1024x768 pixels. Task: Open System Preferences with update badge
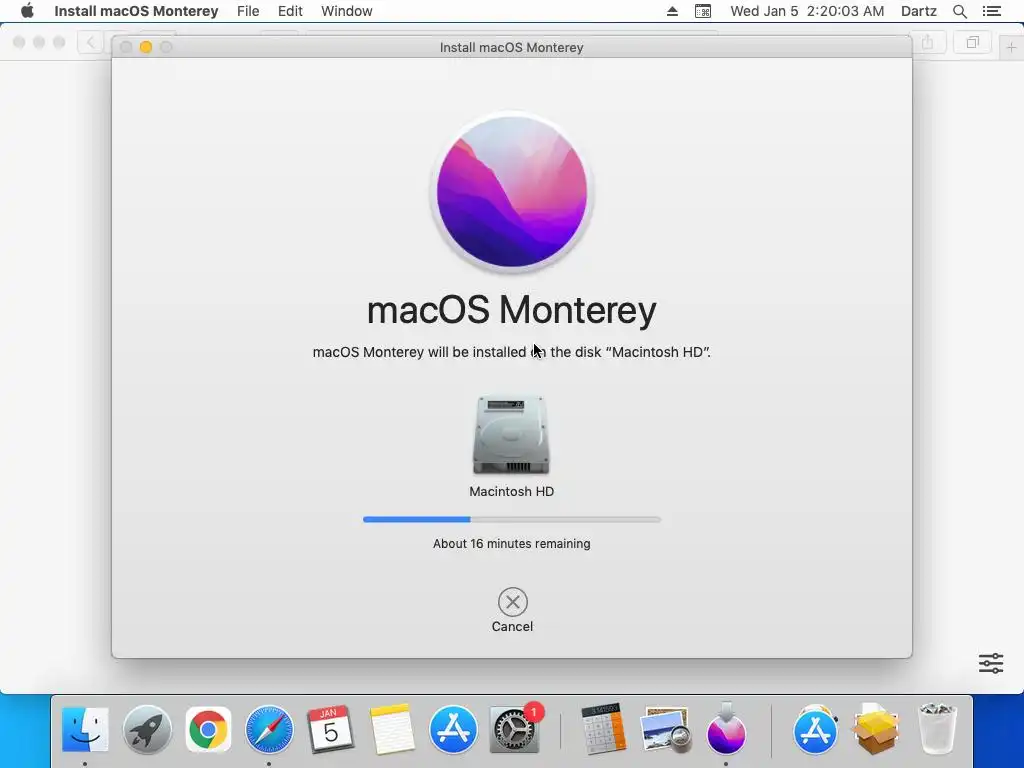515,729
